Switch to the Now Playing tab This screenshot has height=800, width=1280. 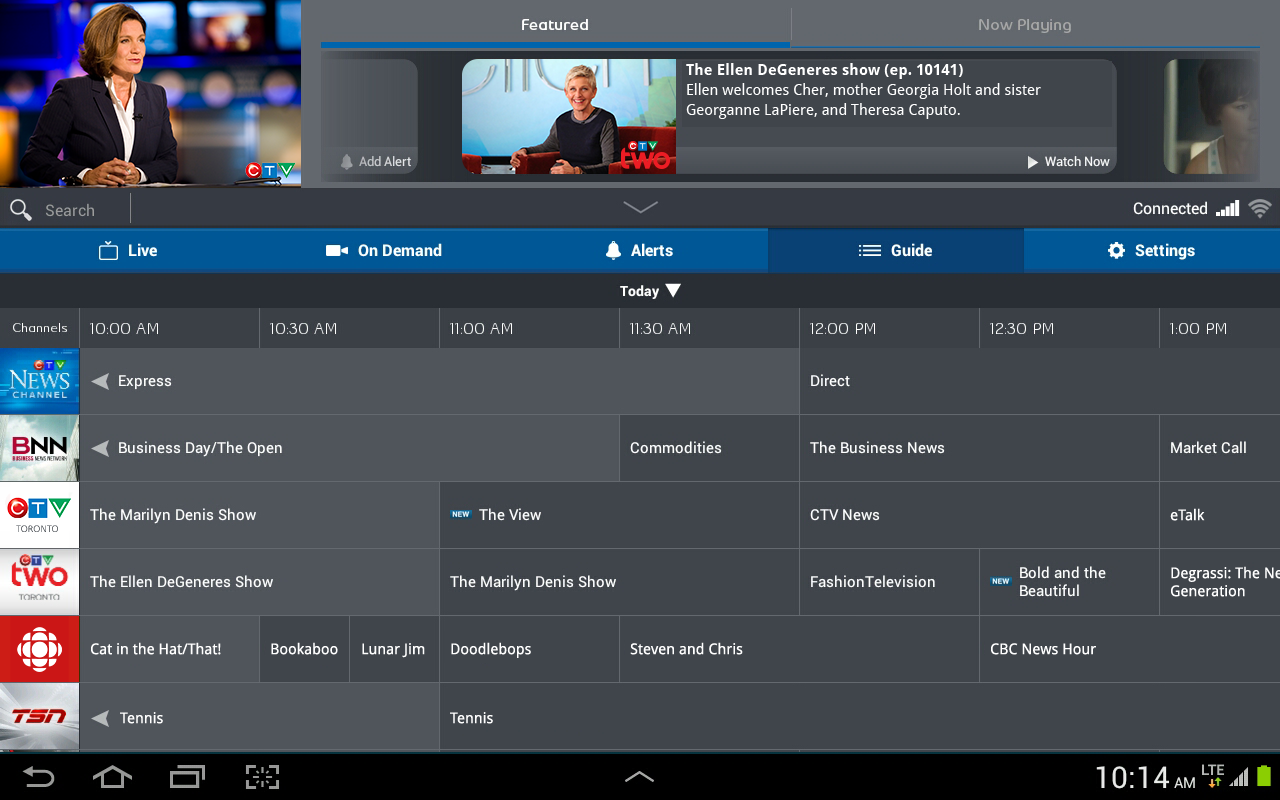[1025, 25]
